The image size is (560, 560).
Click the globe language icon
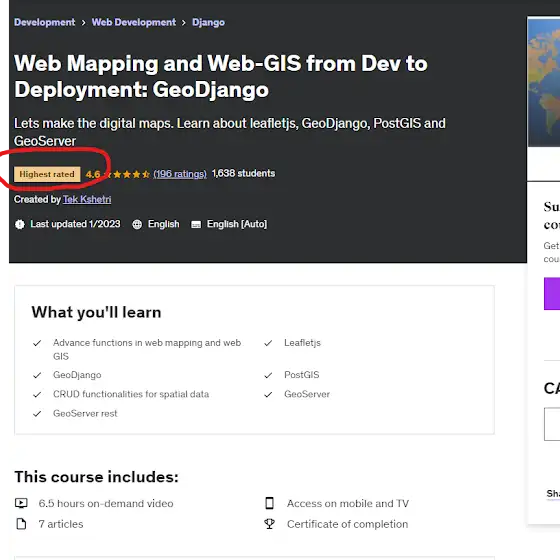[x=137, y=224]
